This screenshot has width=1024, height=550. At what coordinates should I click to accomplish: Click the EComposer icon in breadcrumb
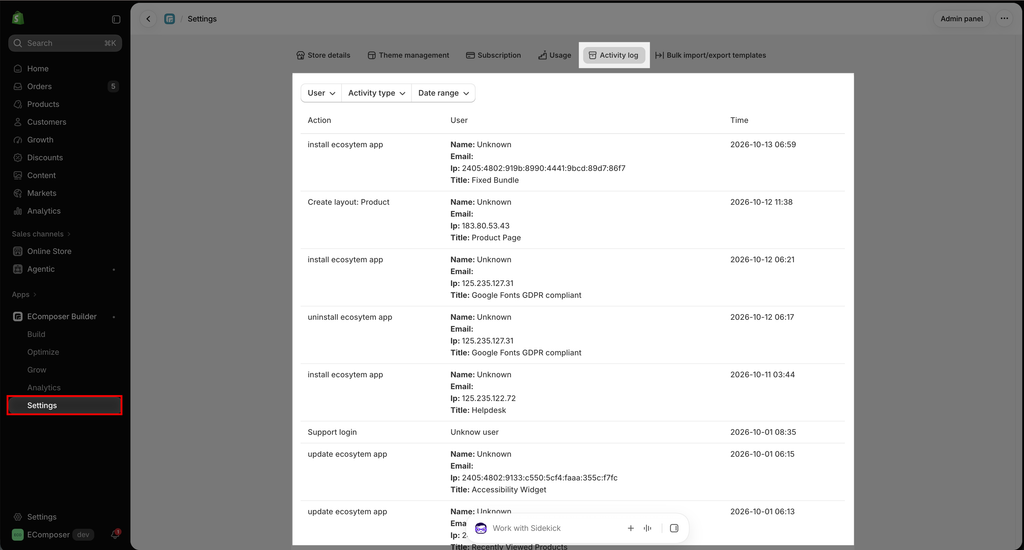[x=170, y=19]
